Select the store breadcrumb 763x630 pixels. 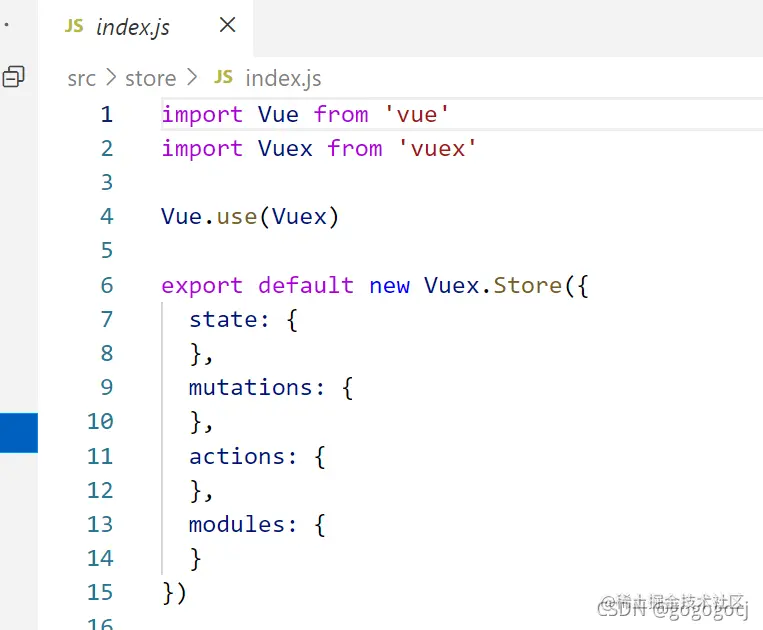[x=150, y=78]
